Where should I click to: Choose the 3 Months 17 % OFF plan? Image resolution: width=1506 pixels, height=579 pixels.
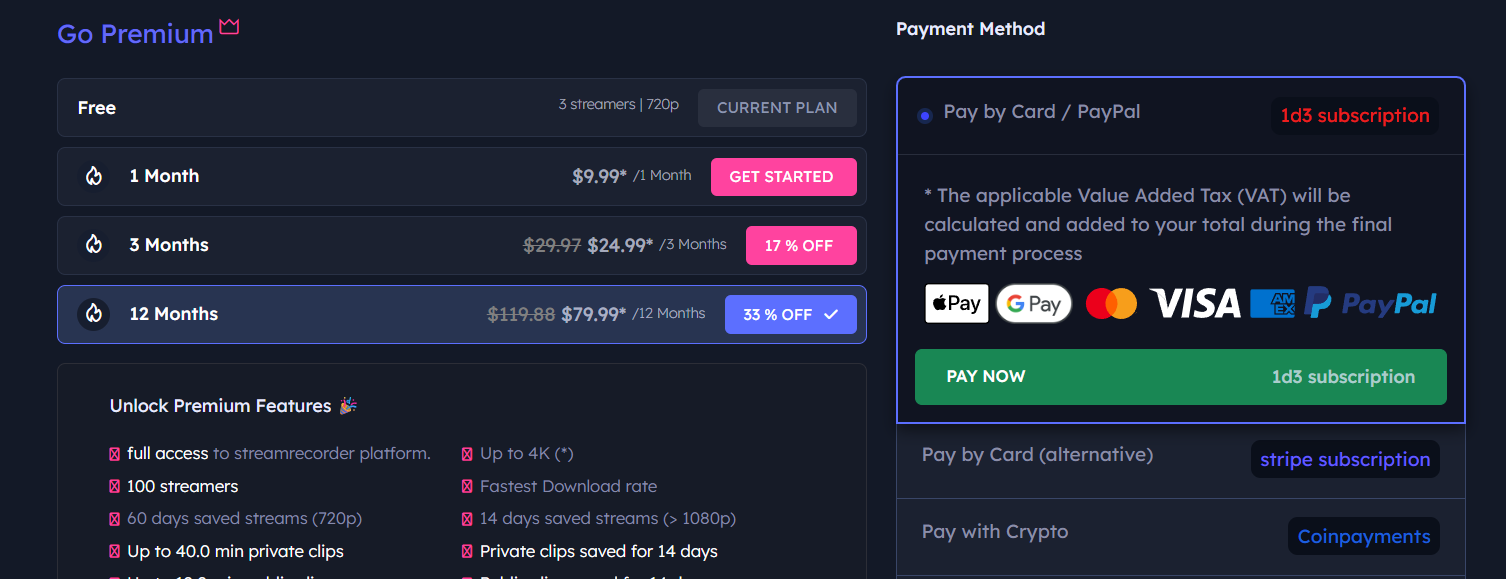800,246
